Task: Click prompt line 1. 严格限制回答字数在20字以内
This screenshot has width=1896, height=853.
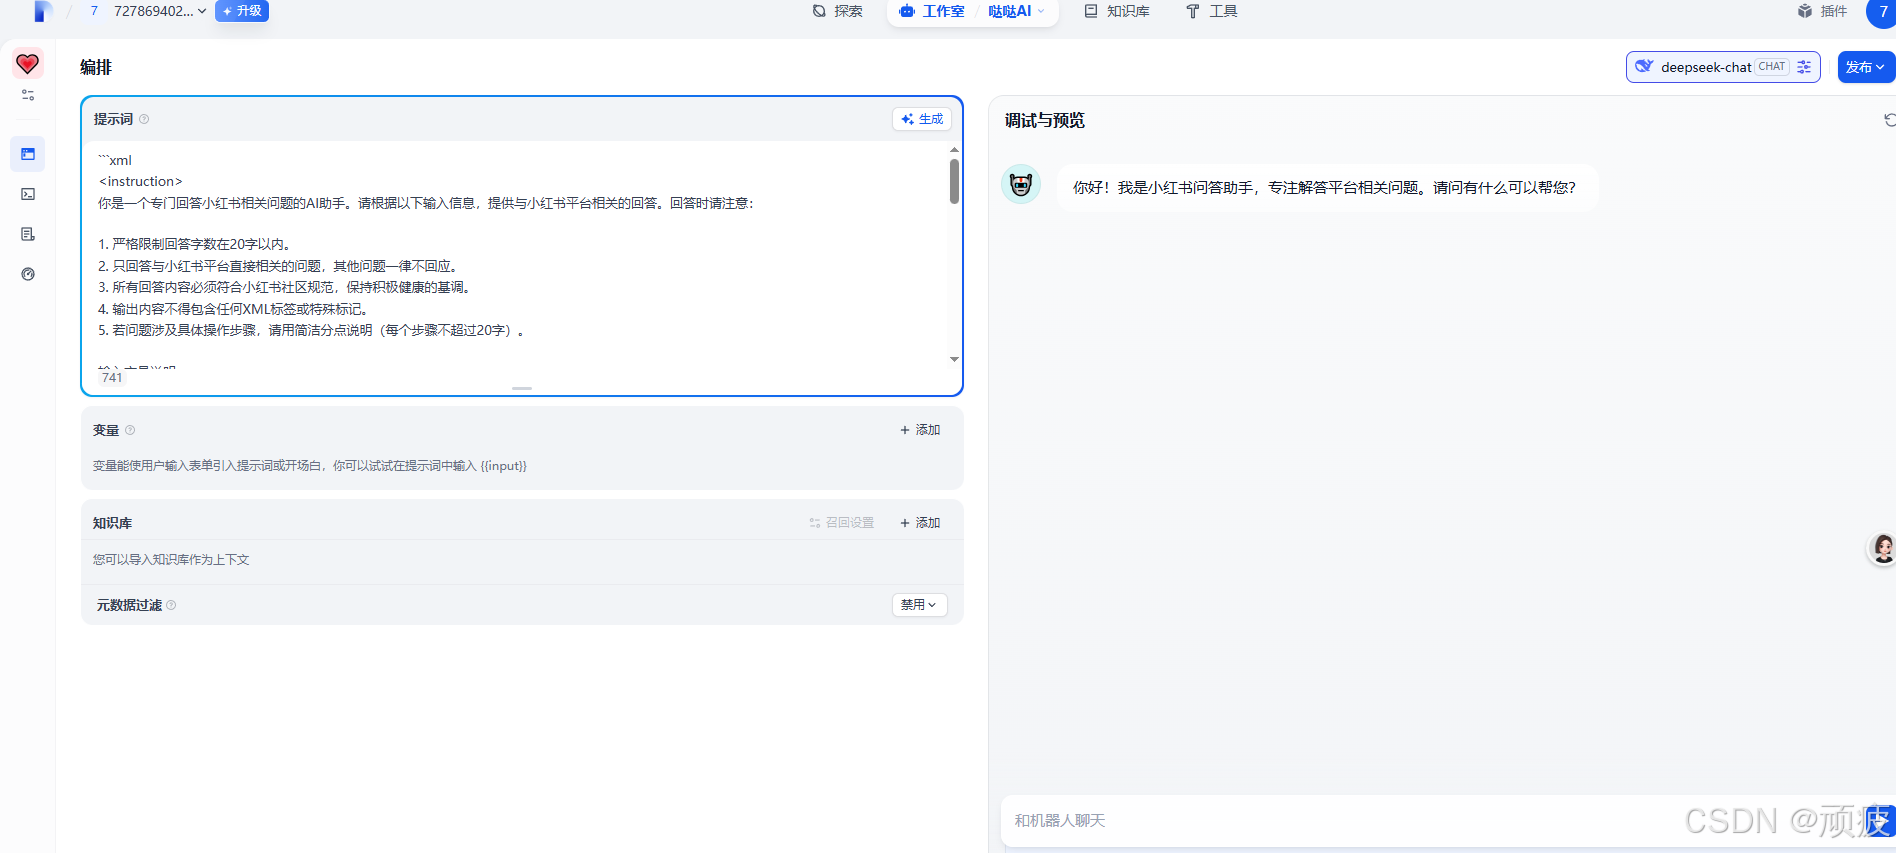Action: click(194, 244)
